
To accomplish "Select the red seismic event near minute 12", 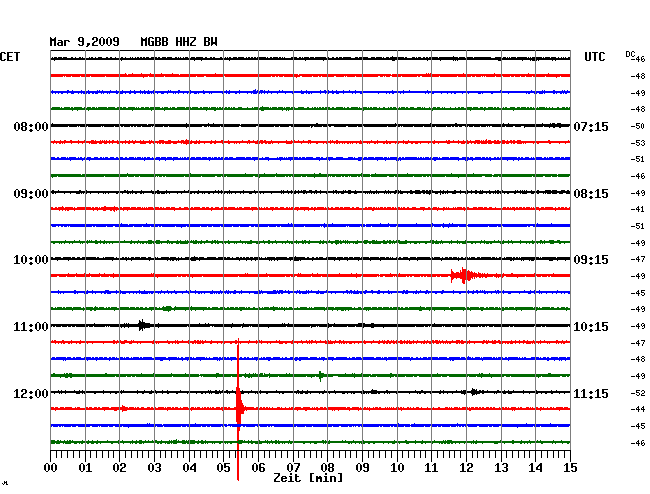I will tap(466, 275).
